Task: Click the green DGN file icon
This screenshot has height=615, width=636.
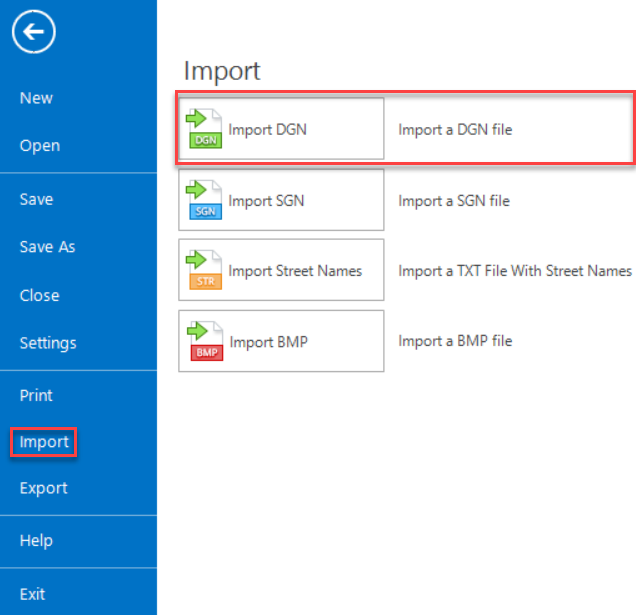Action: pos(204,129)
